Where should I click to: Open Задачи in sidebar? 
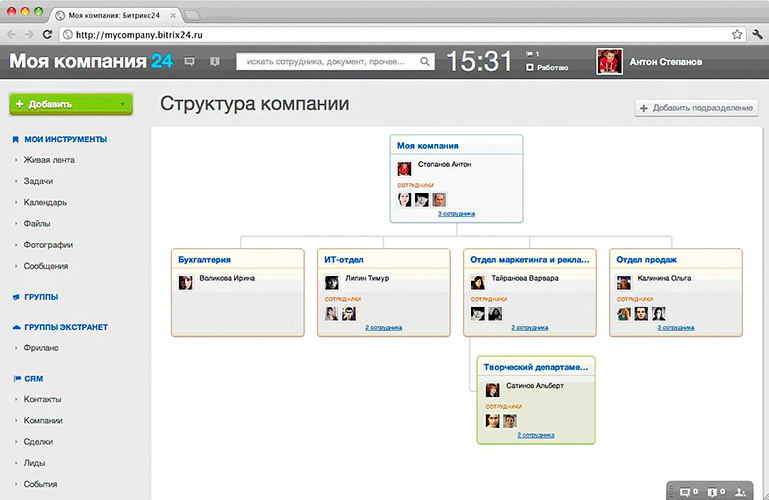point(38,181)
